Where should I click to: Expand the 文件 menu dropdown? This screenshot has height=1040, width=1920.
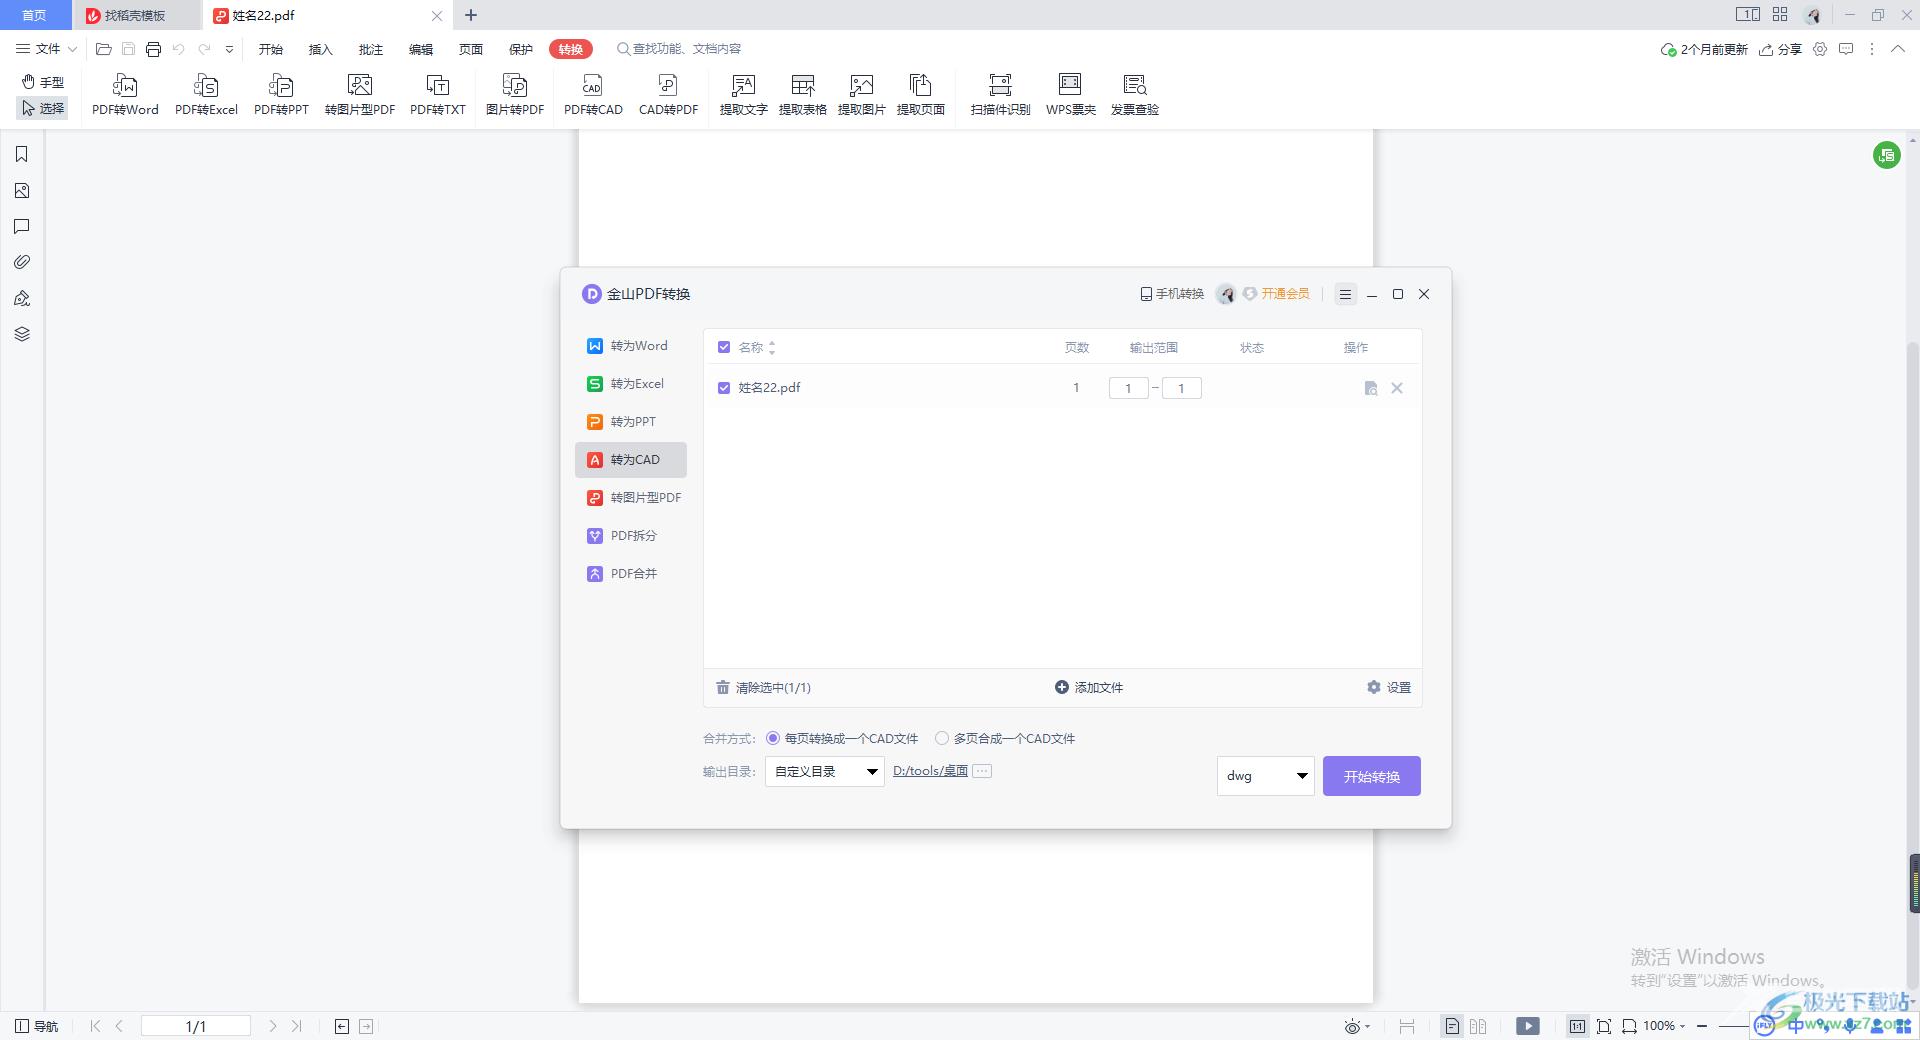[46, 49]
